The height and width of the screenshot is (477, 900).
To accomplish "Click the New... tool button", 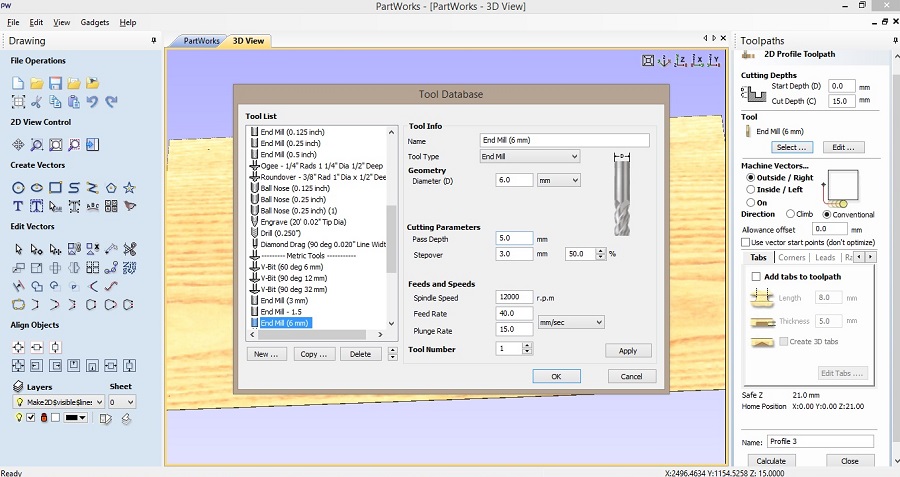I will click(266, 354).
